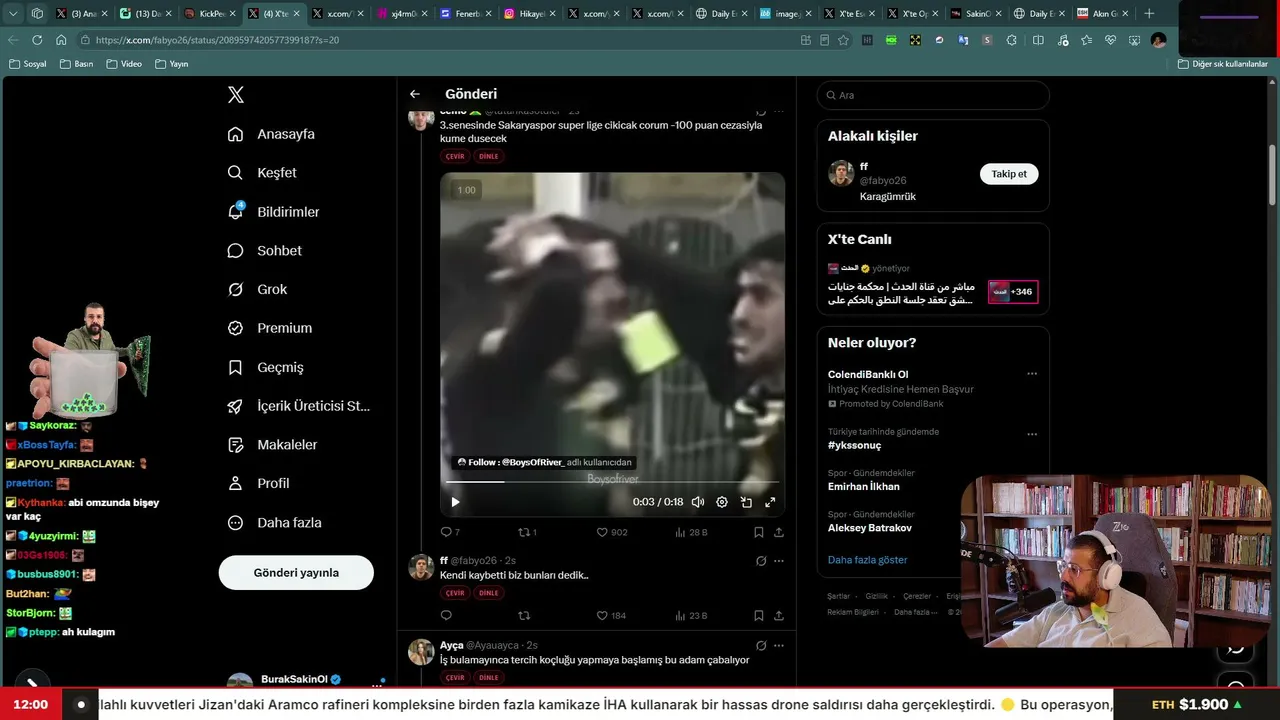Open the Sosyal bookmarks folder
This screenshot has height=720, width=1280.
[27, 64]
